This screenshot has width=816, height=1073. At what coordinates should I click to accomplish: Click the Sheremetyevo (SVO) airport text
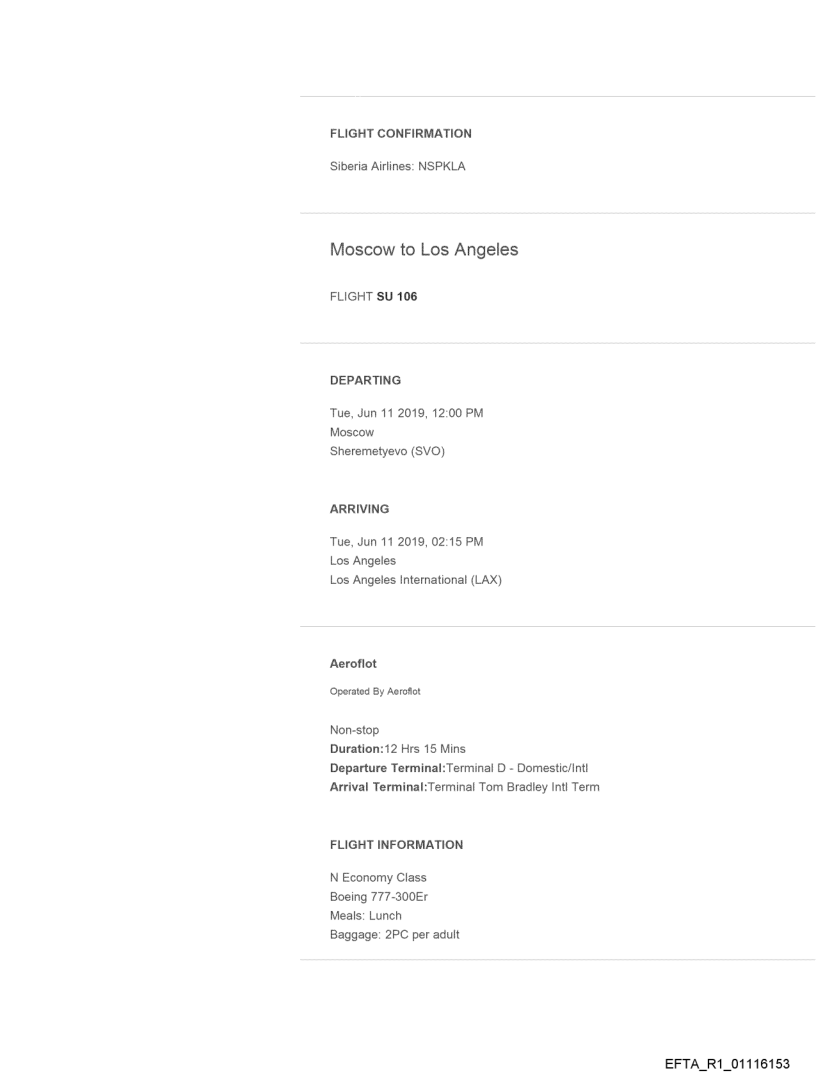click(x=387, y=451)
